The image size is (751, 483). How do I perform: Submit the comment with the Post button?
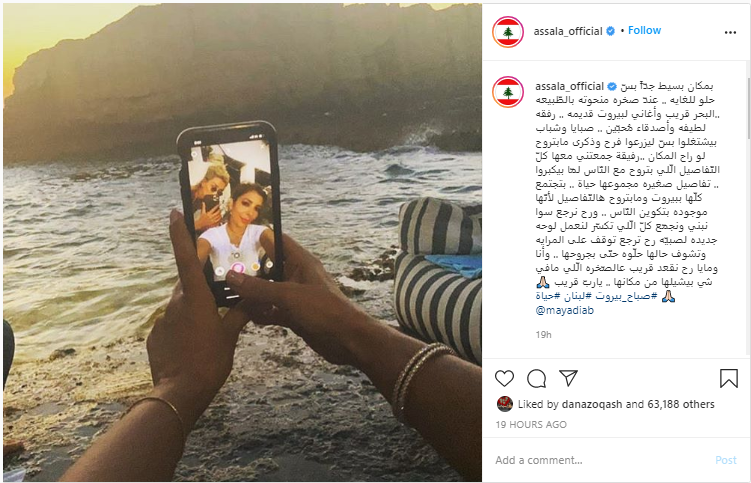tap(726, 460)
